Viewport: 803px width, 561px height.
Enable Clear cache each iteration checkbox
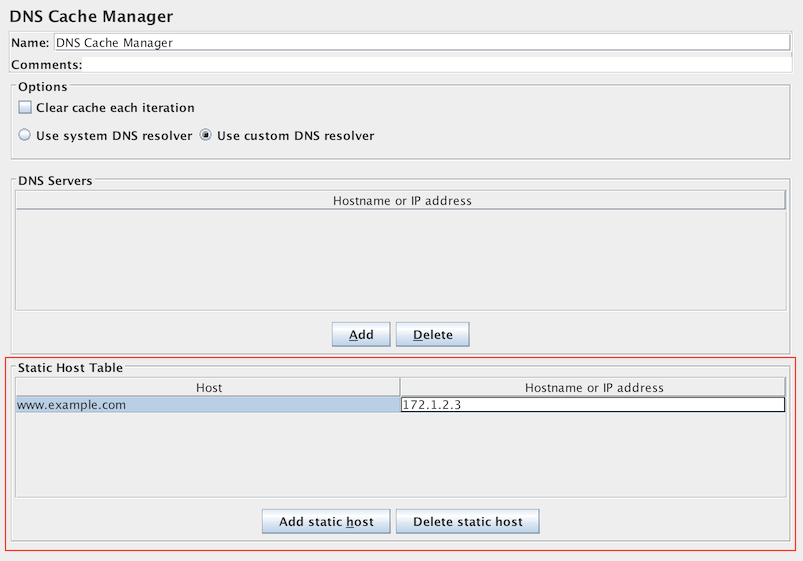(26, 108)
